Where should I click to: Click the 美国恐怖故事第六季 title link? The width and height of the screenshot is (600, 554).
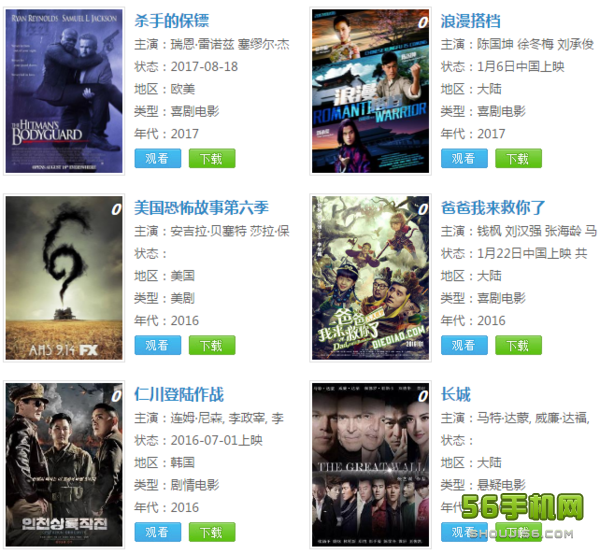[201, 207]
